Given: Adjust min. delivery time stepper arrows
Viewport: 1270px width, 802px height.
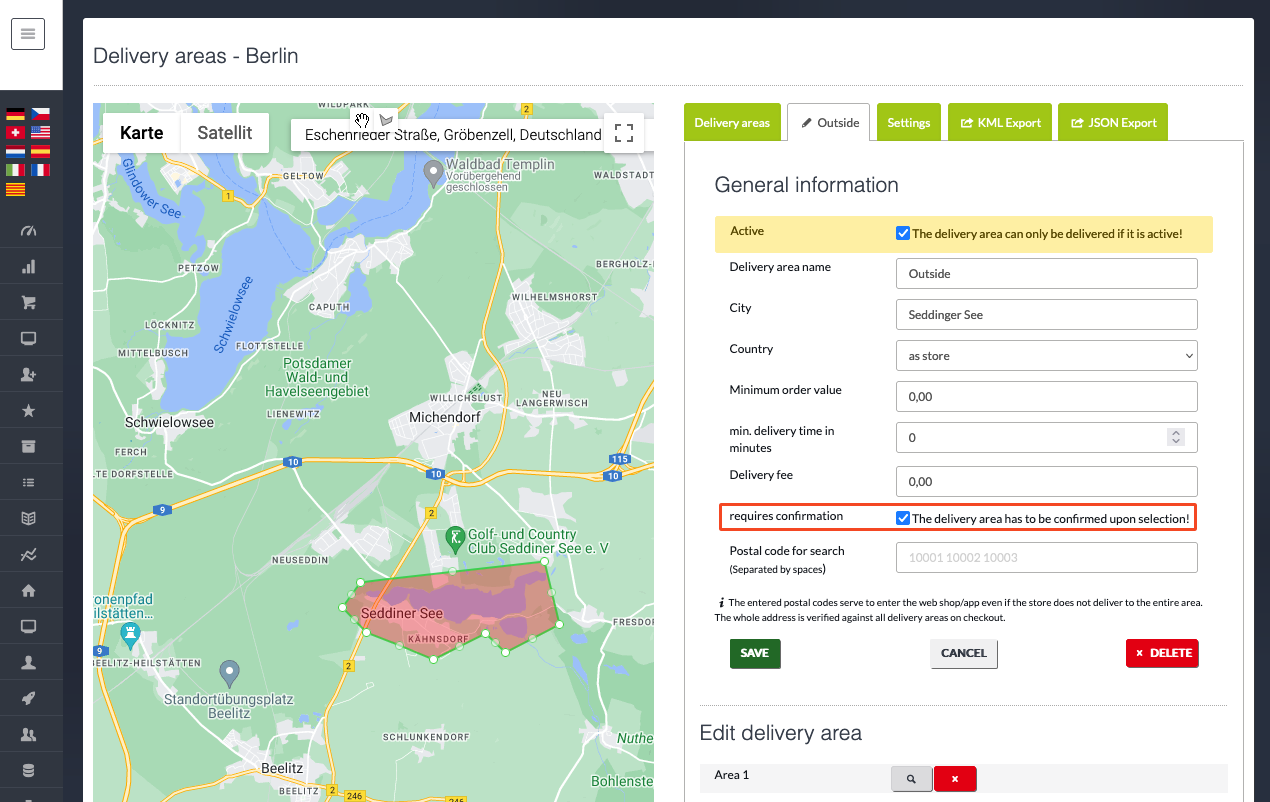Looking at the screenshot, I should pyautogui.click(x=1176, y=437).
